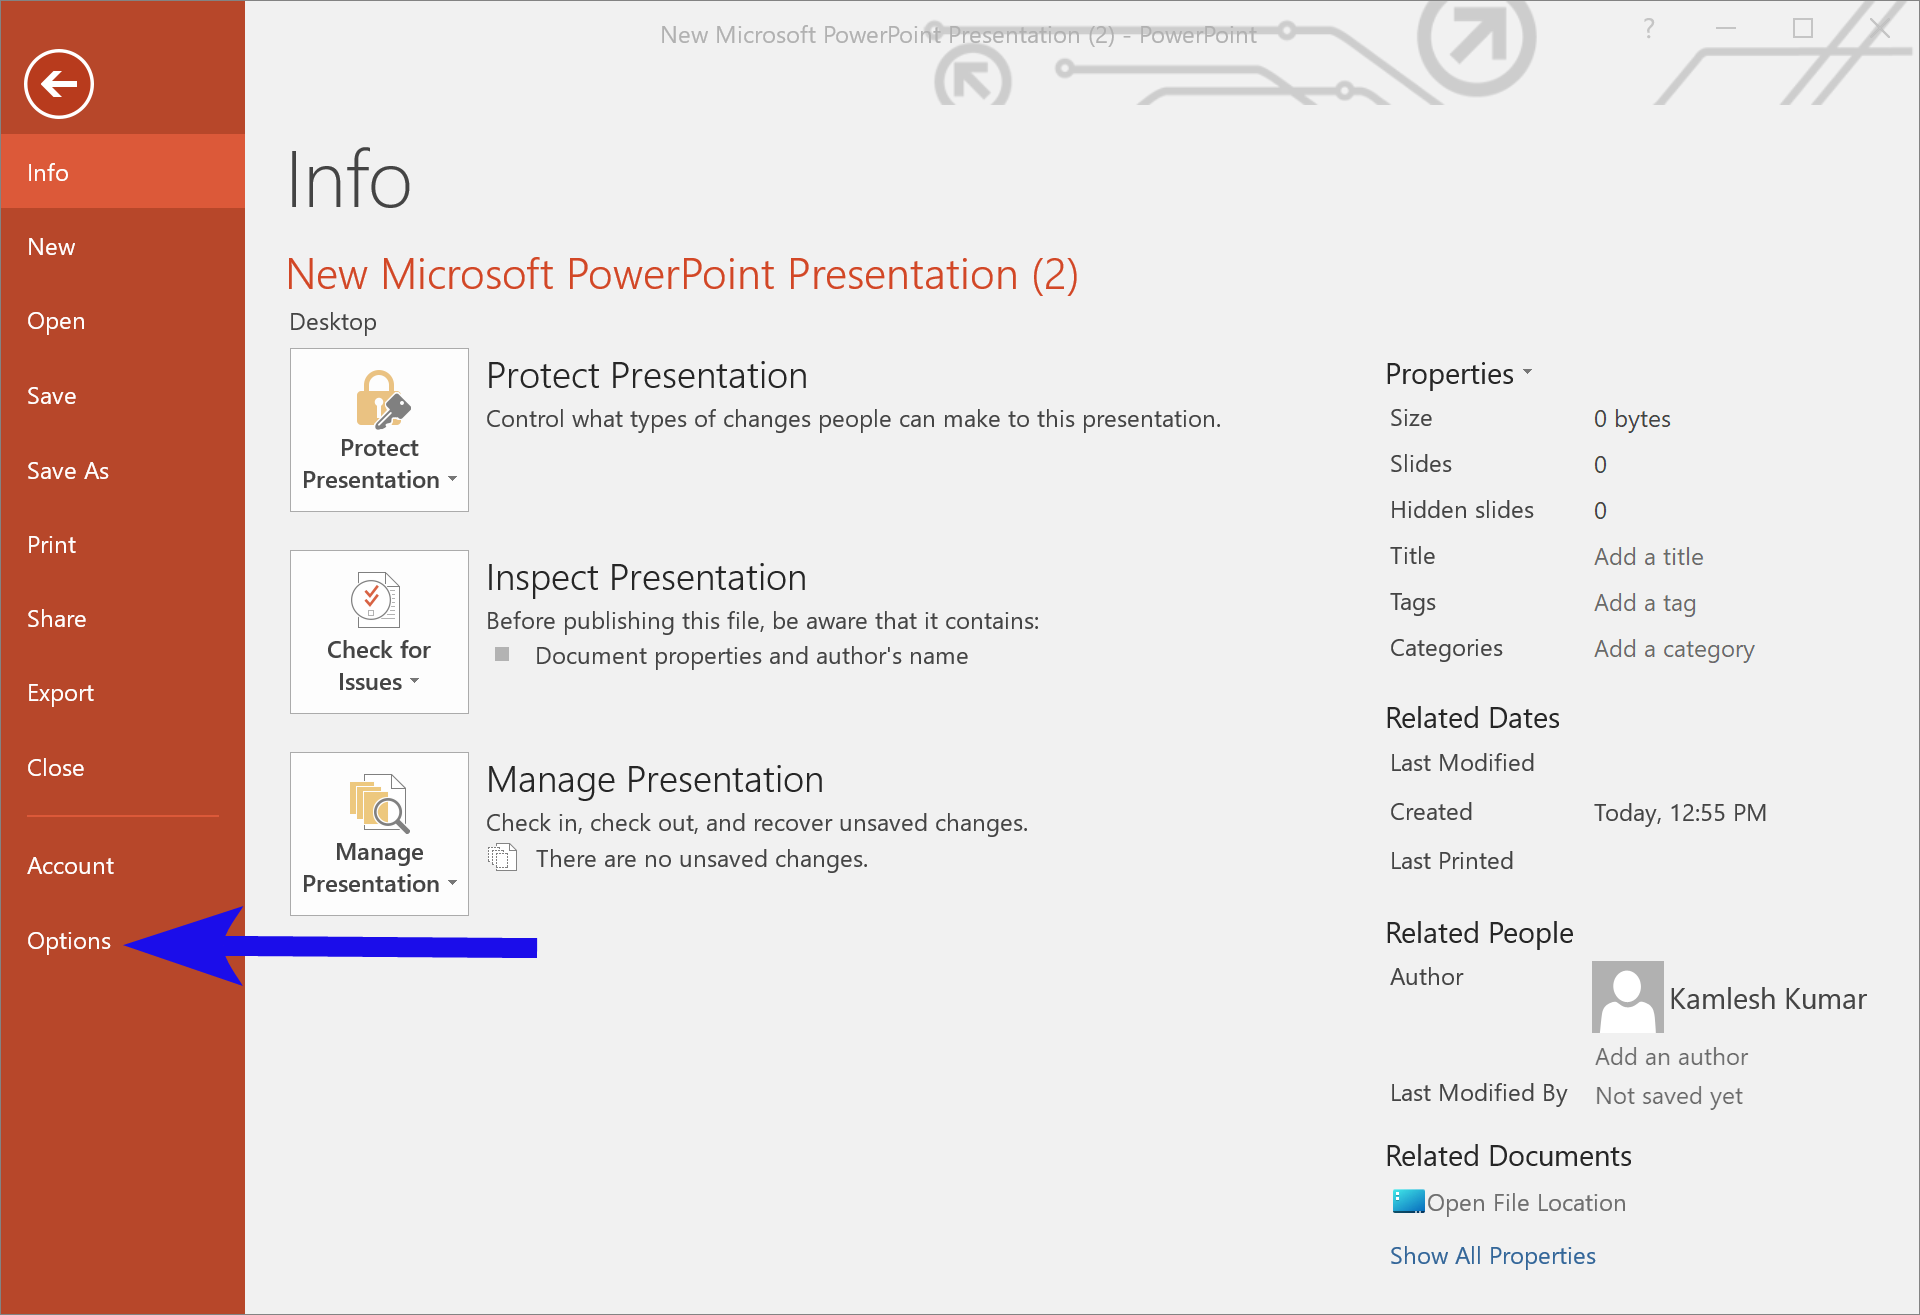Click the Desktop file location text

(x=333, y=322)
